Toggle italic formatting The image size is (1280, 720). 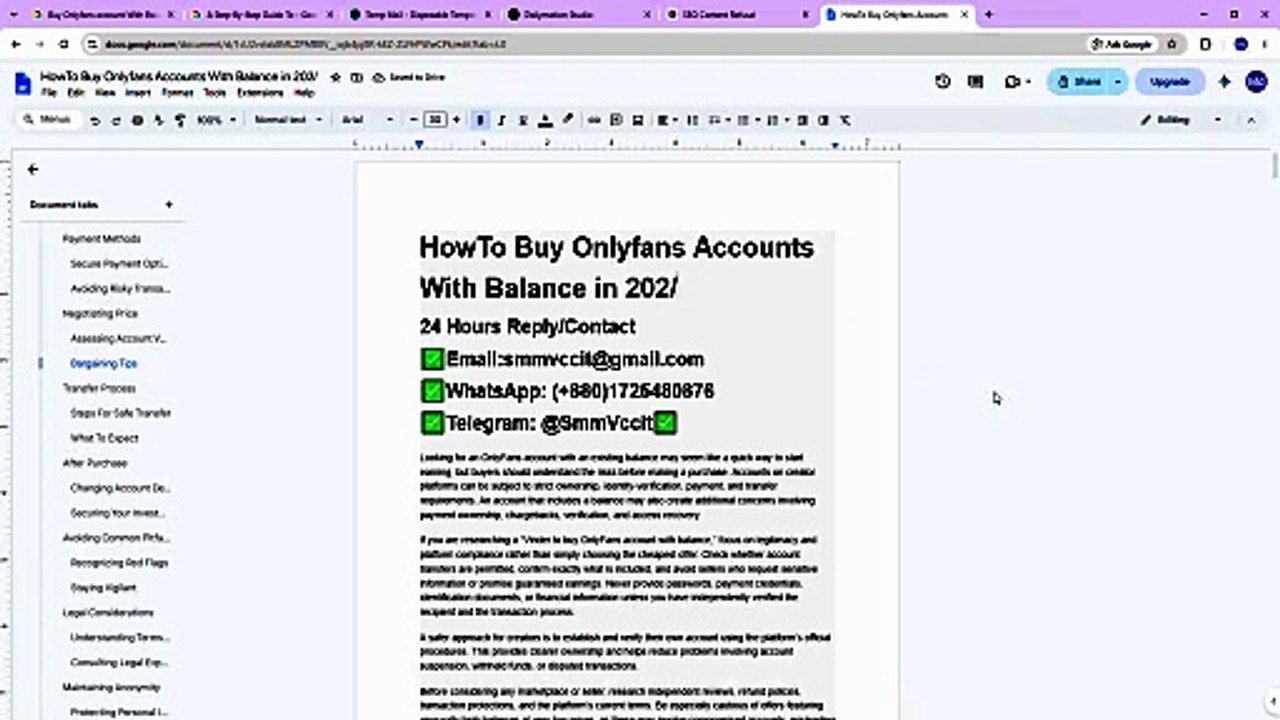pos(502,120)
